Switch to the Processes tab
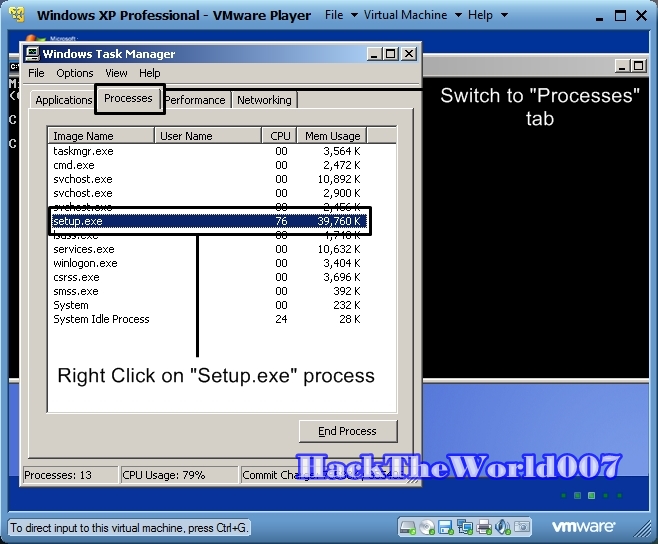 tap(128, 98)
